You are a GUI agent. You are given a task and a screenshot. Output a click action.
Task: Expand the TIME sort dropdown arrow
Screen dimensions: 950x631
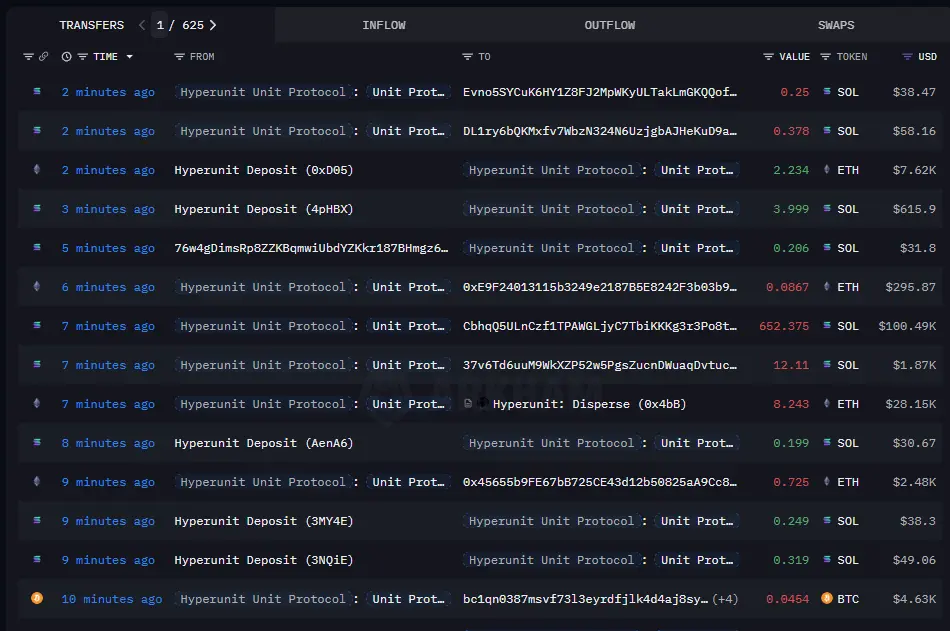pyautogui.click(x=130, y=56)
